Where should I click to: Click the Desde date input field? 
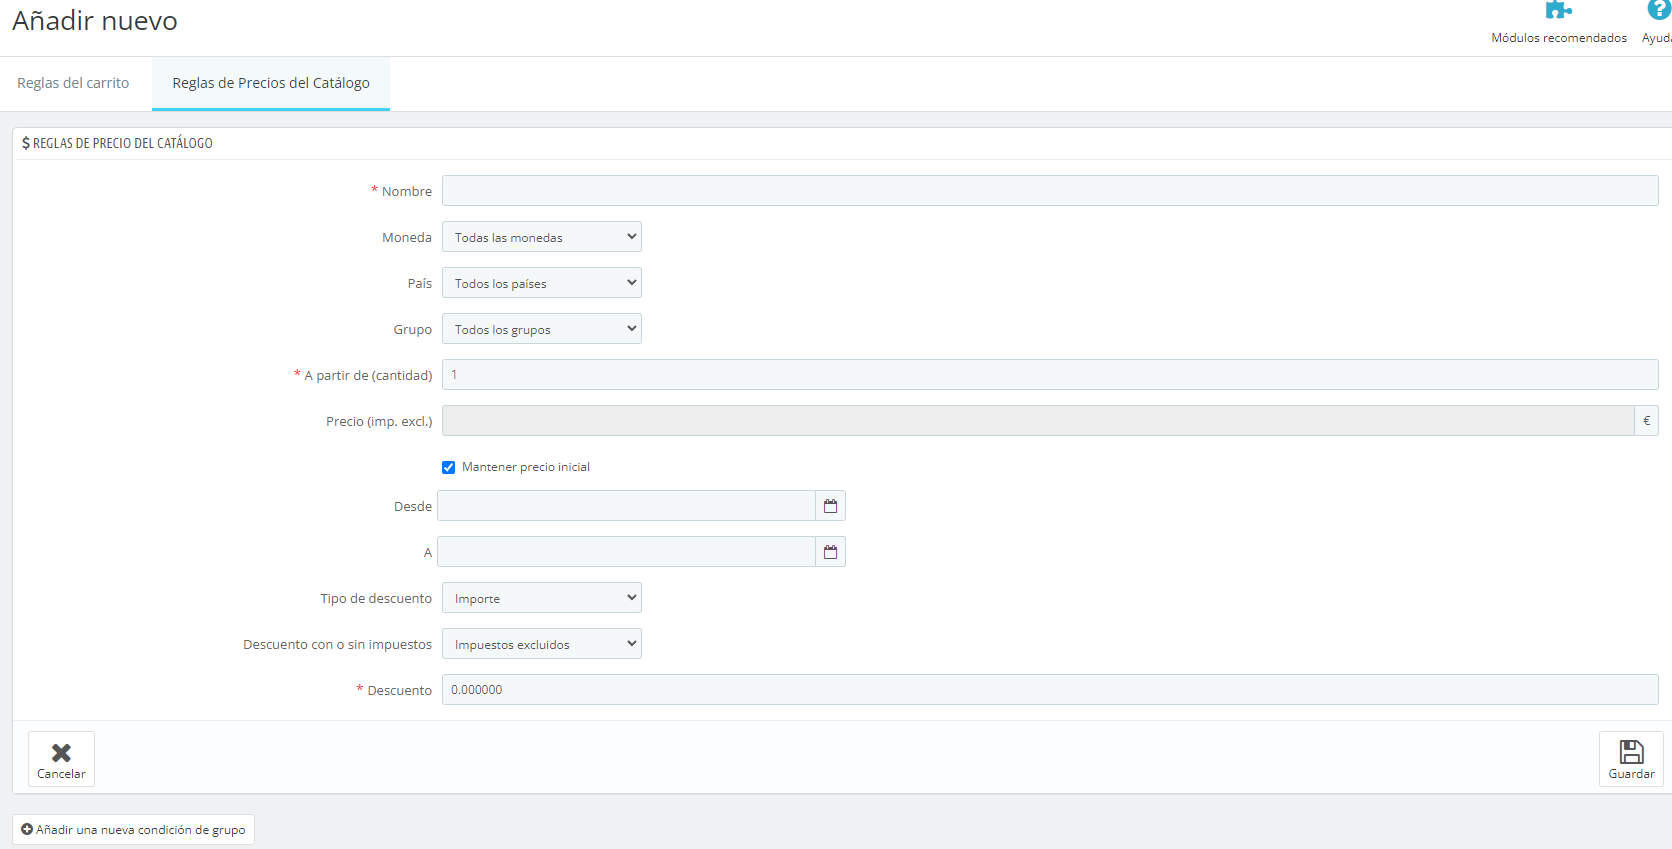(626, 506)
